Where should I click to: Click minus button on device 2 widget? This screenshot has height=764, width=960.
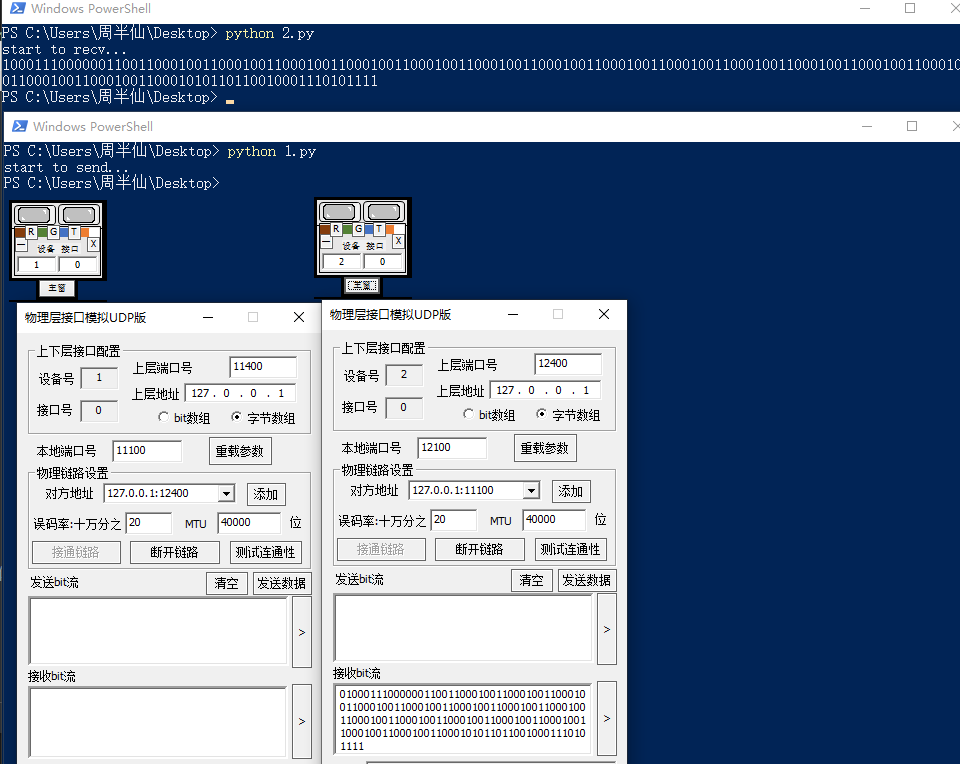[326, 242]
